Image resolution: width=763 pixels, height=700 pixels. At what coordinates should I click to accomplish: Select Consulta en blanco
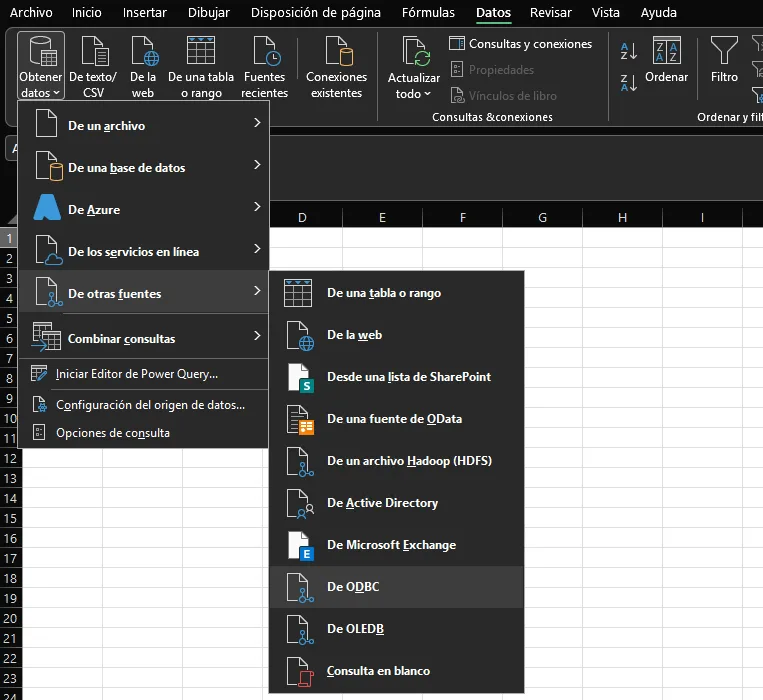(x=397, y=671)
